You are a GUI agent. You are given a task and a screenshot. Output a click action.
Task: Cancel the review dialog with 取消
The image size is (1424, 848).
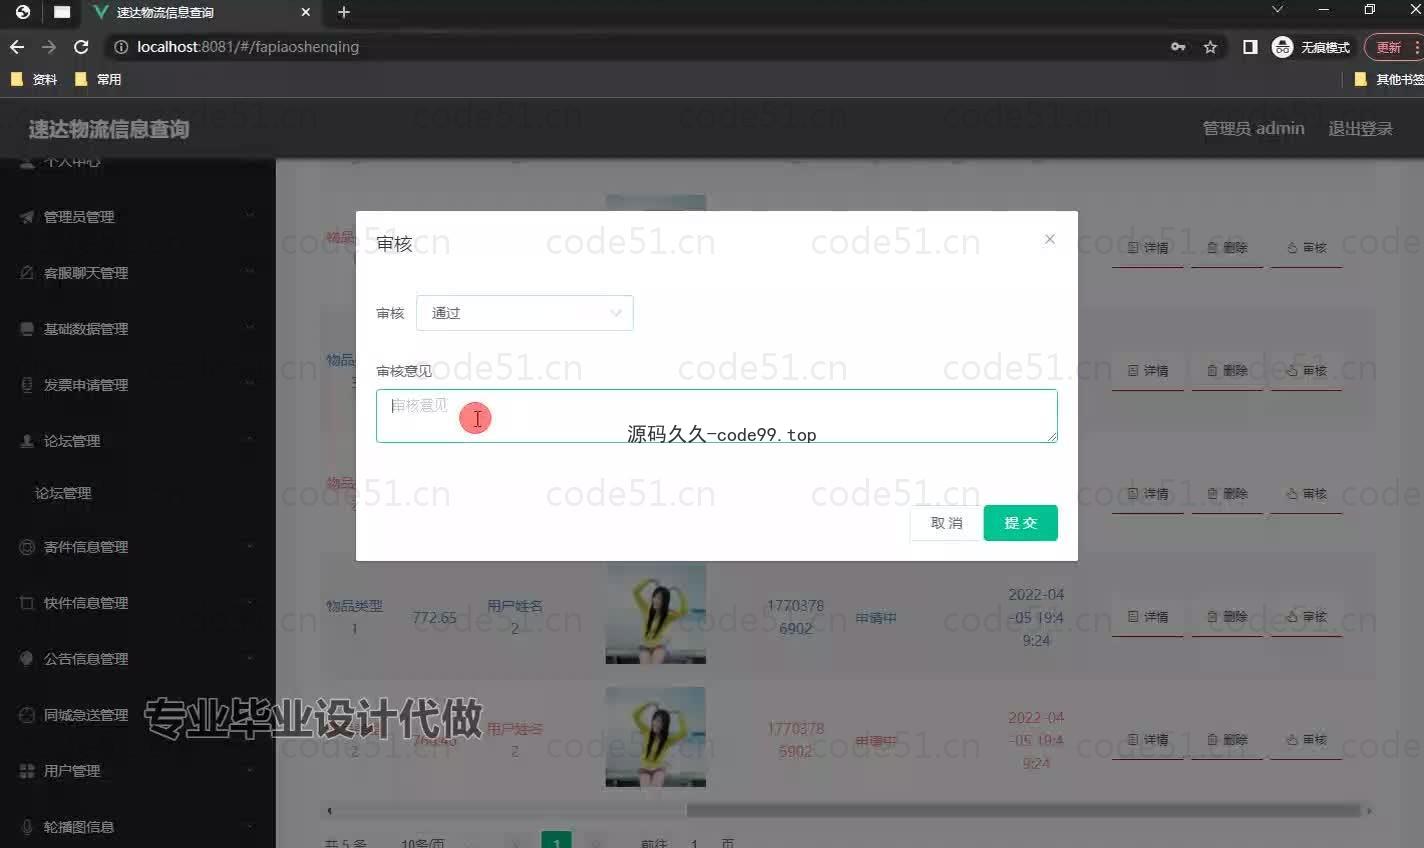(946, 523)
